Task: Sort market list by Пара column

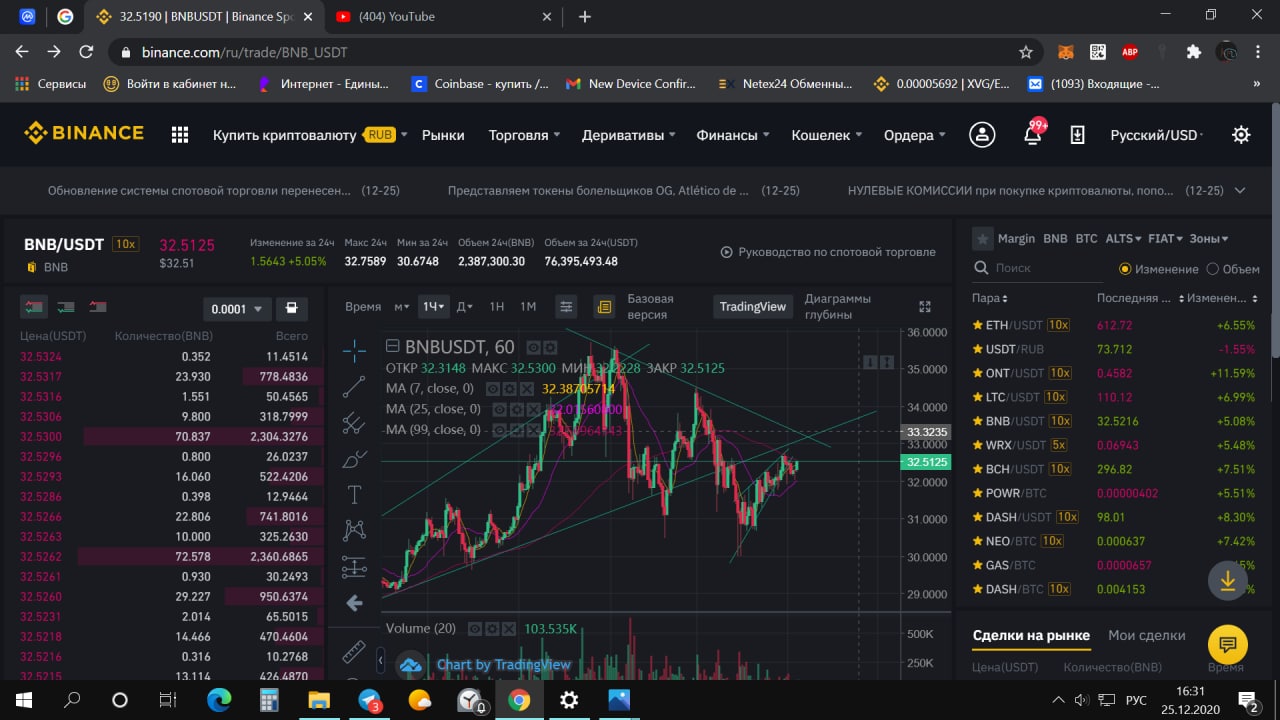Action: click(990, 298)
